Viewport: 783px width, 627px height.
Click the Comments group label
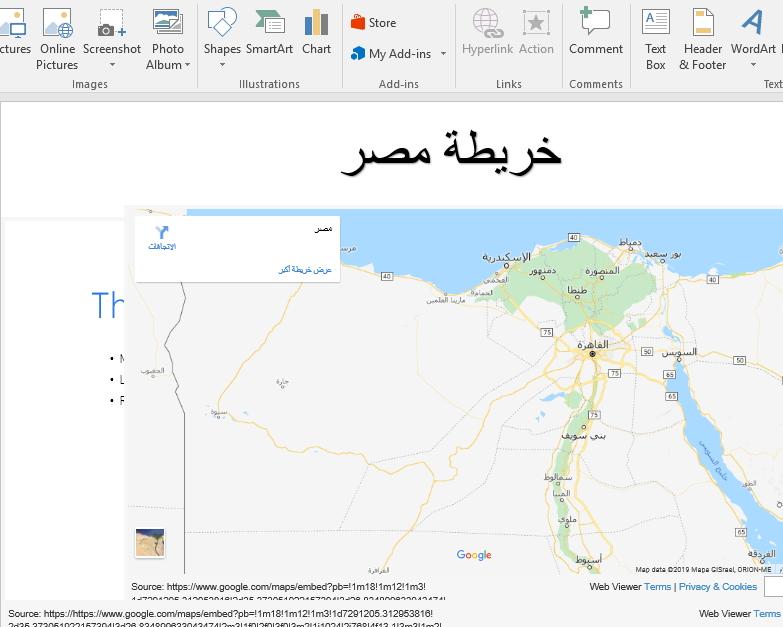pos(596,84)
